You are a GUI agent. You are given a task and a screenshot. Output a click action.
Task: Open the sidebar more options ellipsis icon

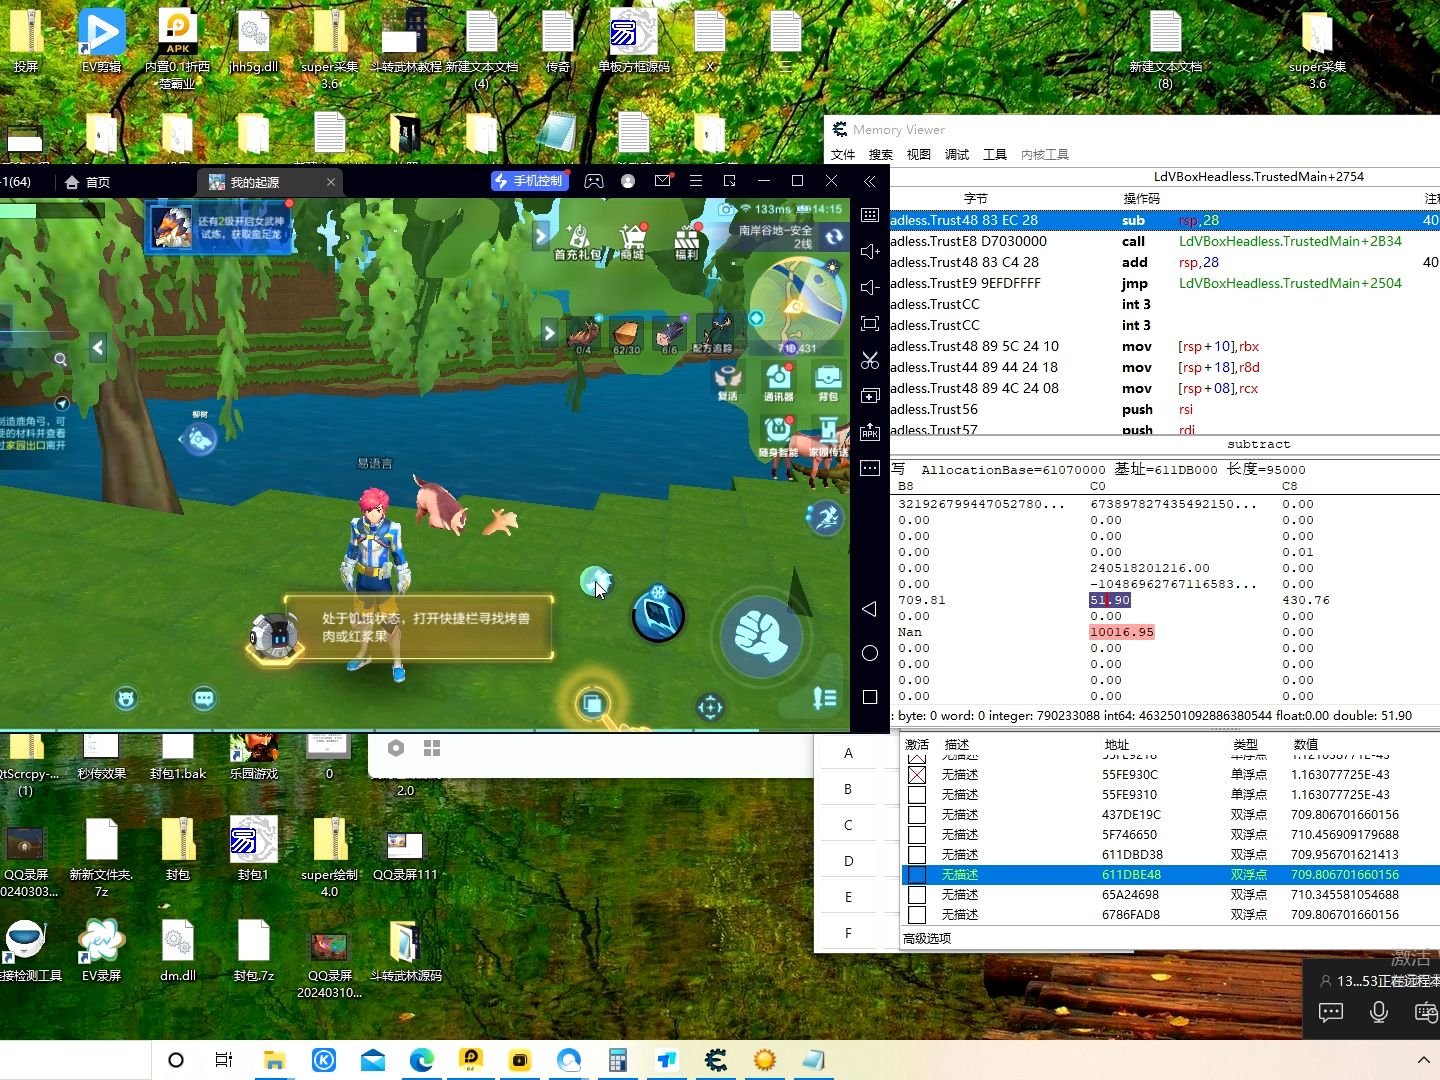(x=870, y=468)
